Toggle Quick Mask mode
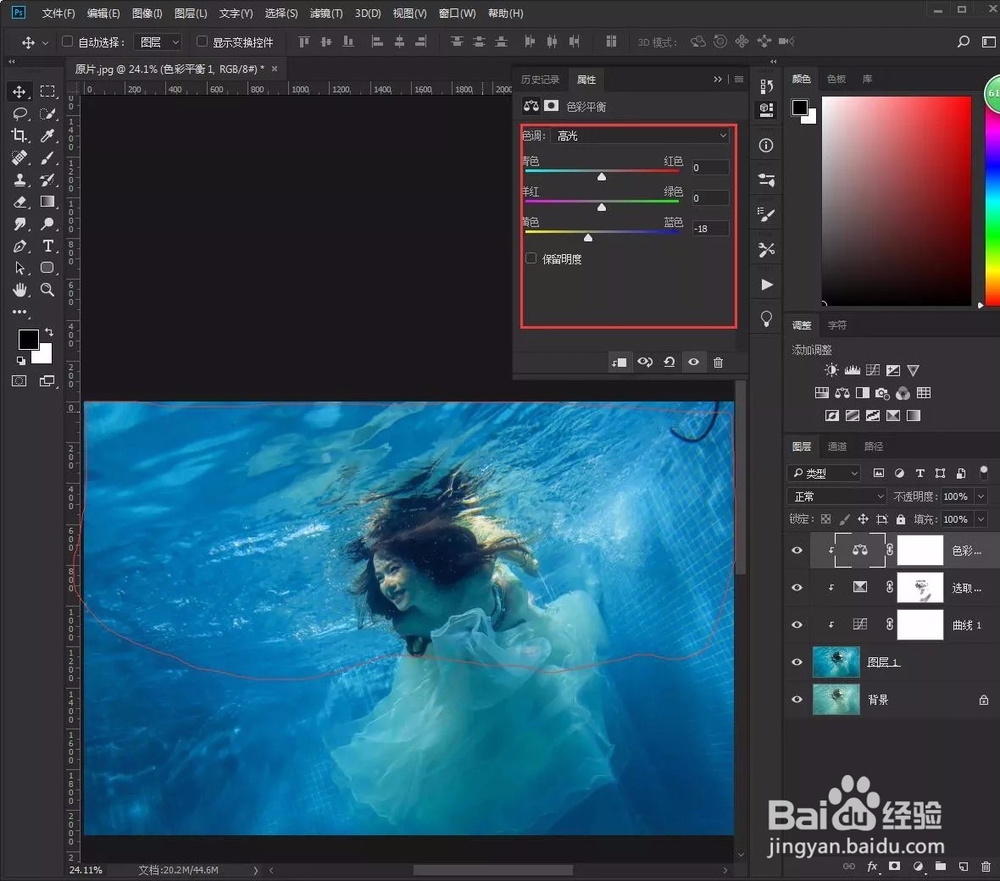1000x881 pixels. coord(19,381)
